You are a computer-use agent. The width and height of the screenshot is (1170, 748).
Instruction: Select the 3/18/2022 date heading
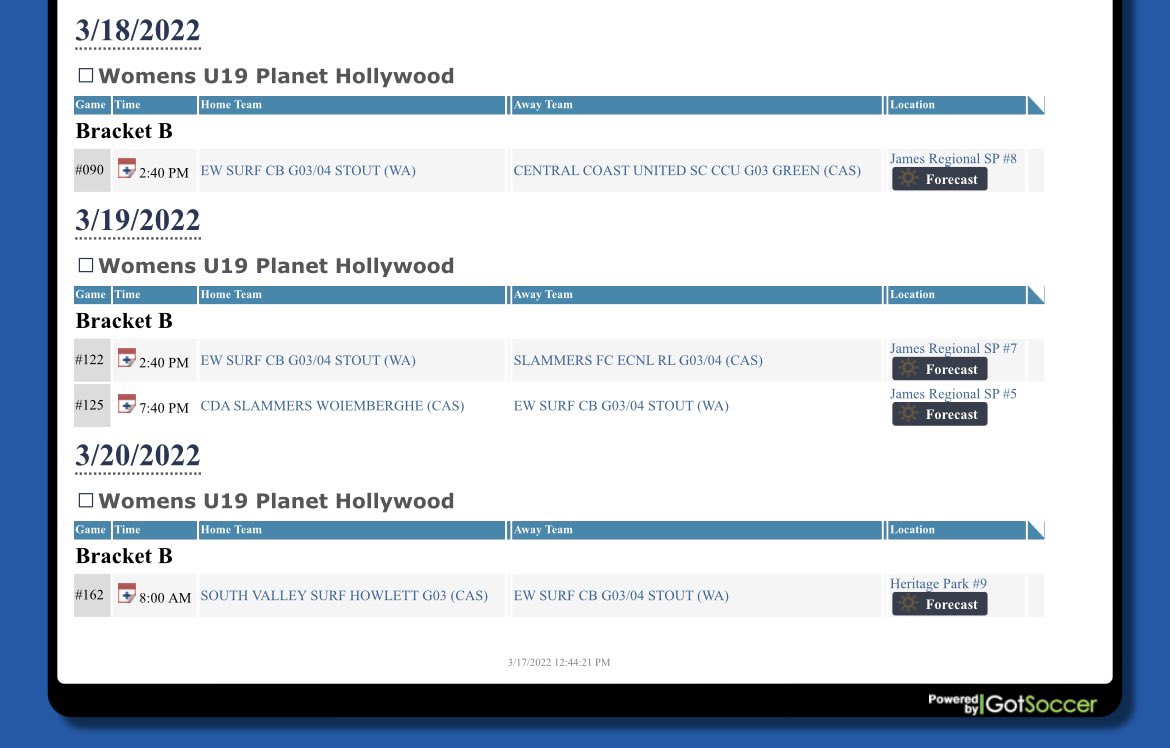click(x=138, y=31)
